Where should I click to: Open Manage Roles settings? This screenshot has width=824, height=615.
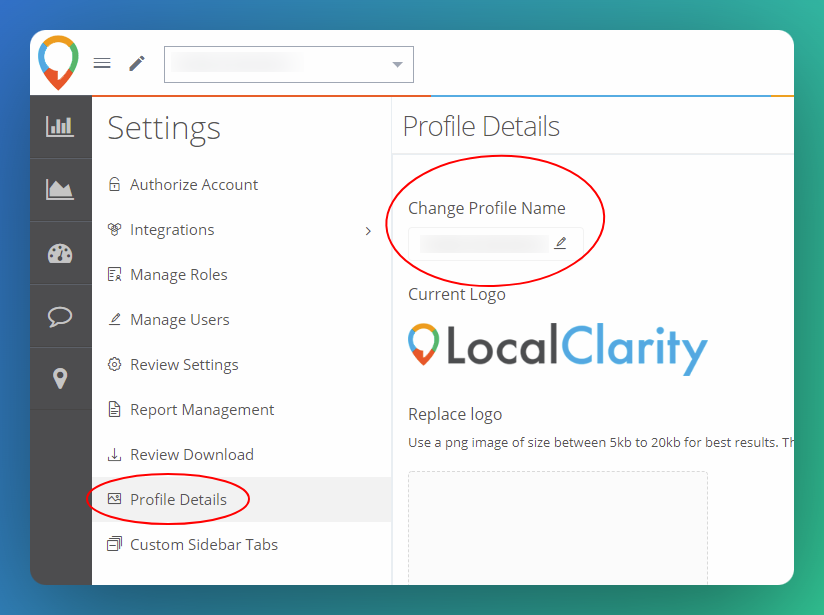point(242,274)
